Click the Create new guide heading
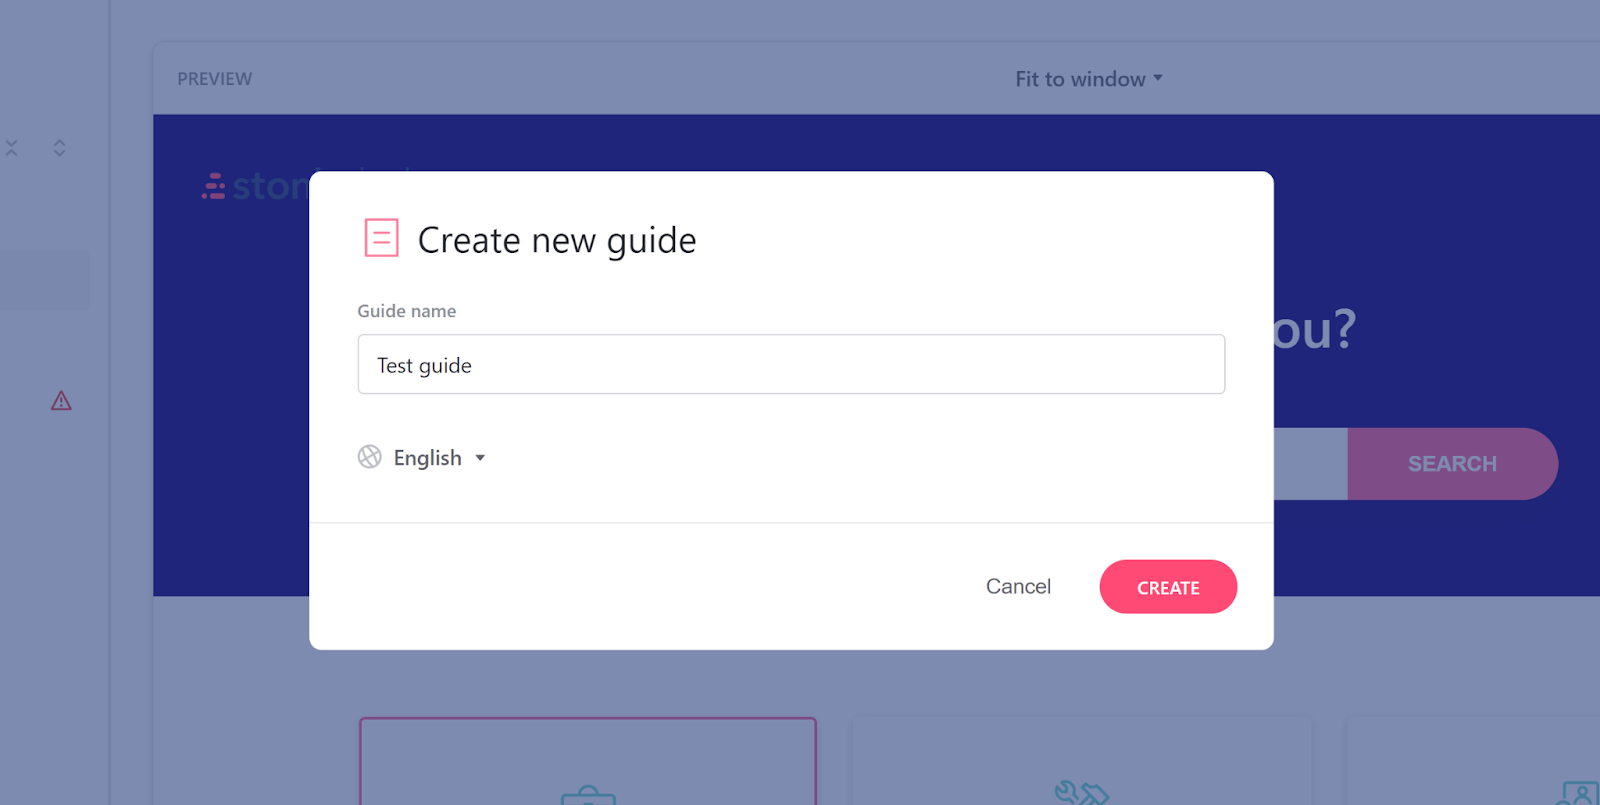Image resolution: width=1600 pixels, height=805 pixels. tap(557, 240)
